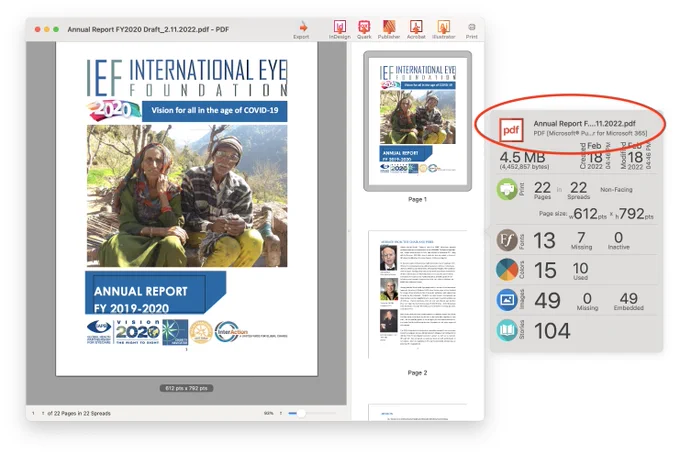This screenshot has width=680, height=455.
Task: Click the Stories book icon
Action: 507,331
